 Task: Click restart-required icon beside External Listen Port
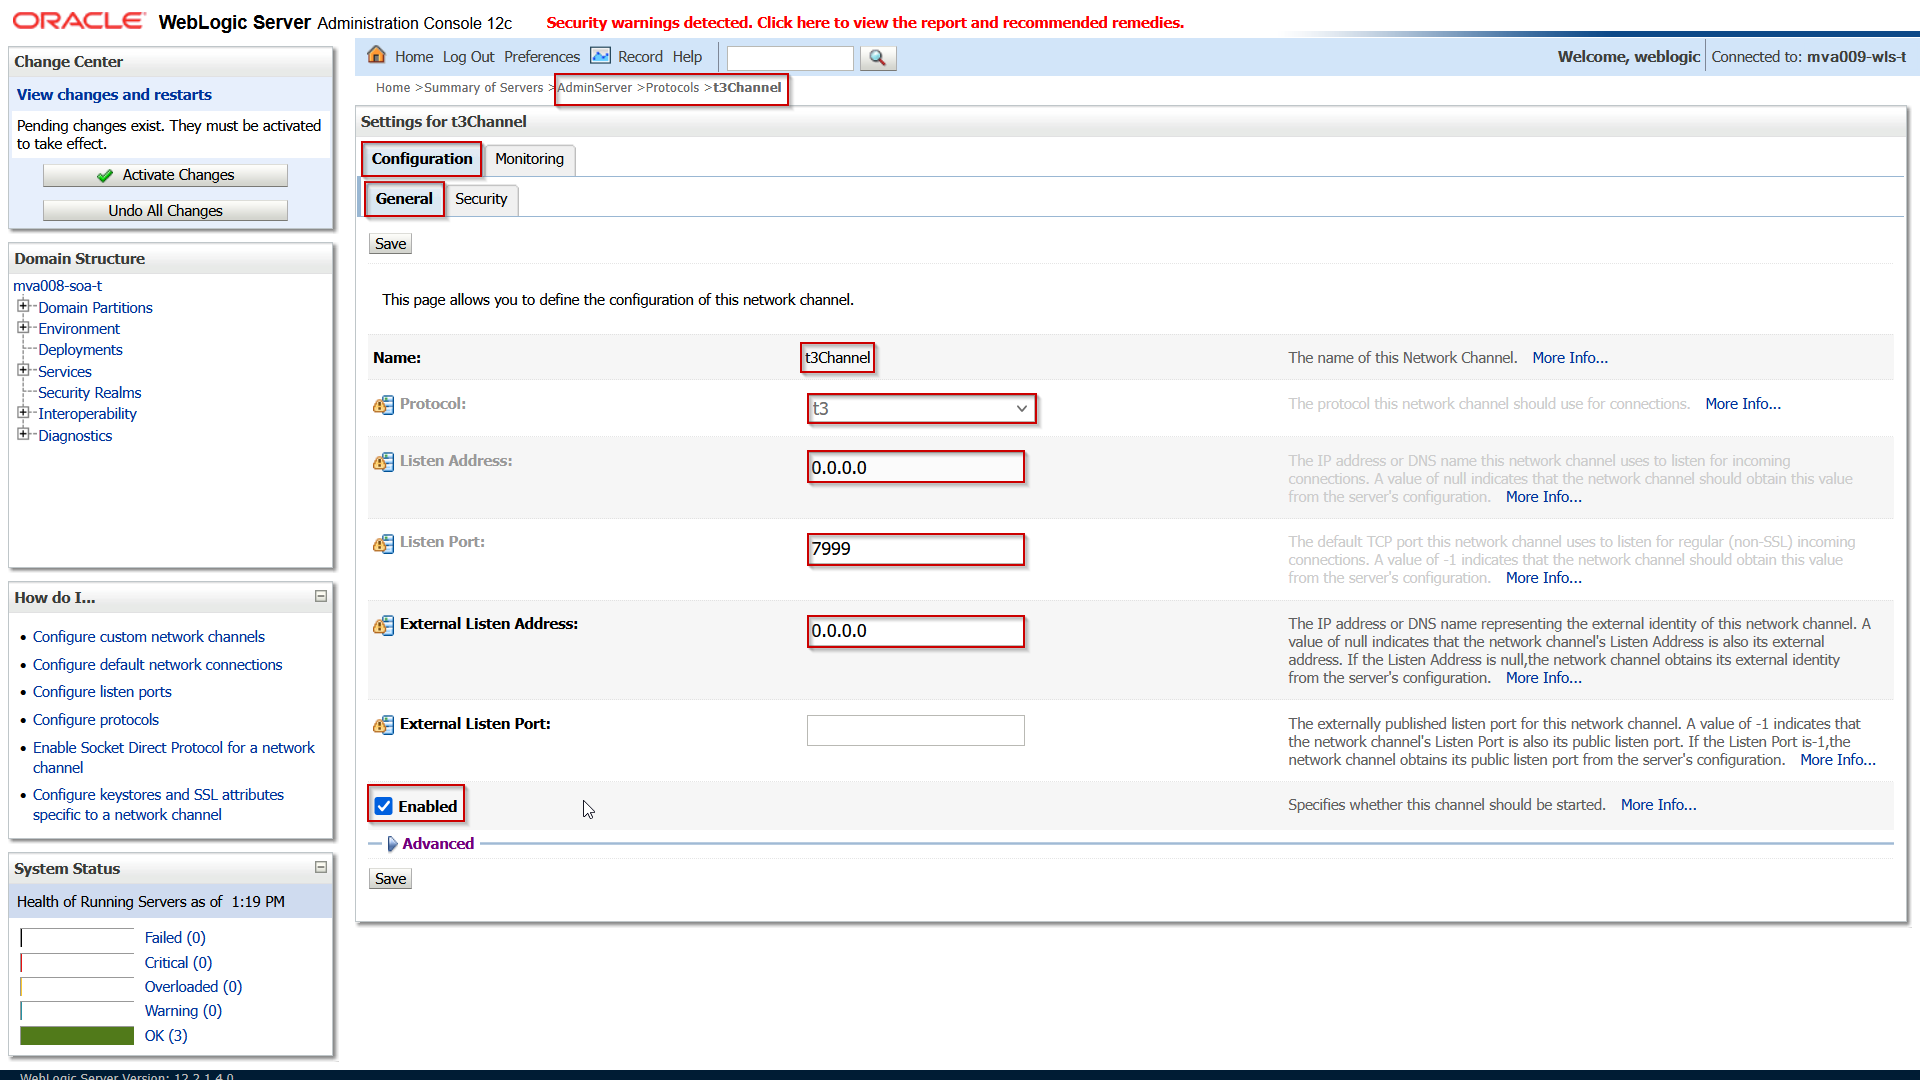point(383,725)
